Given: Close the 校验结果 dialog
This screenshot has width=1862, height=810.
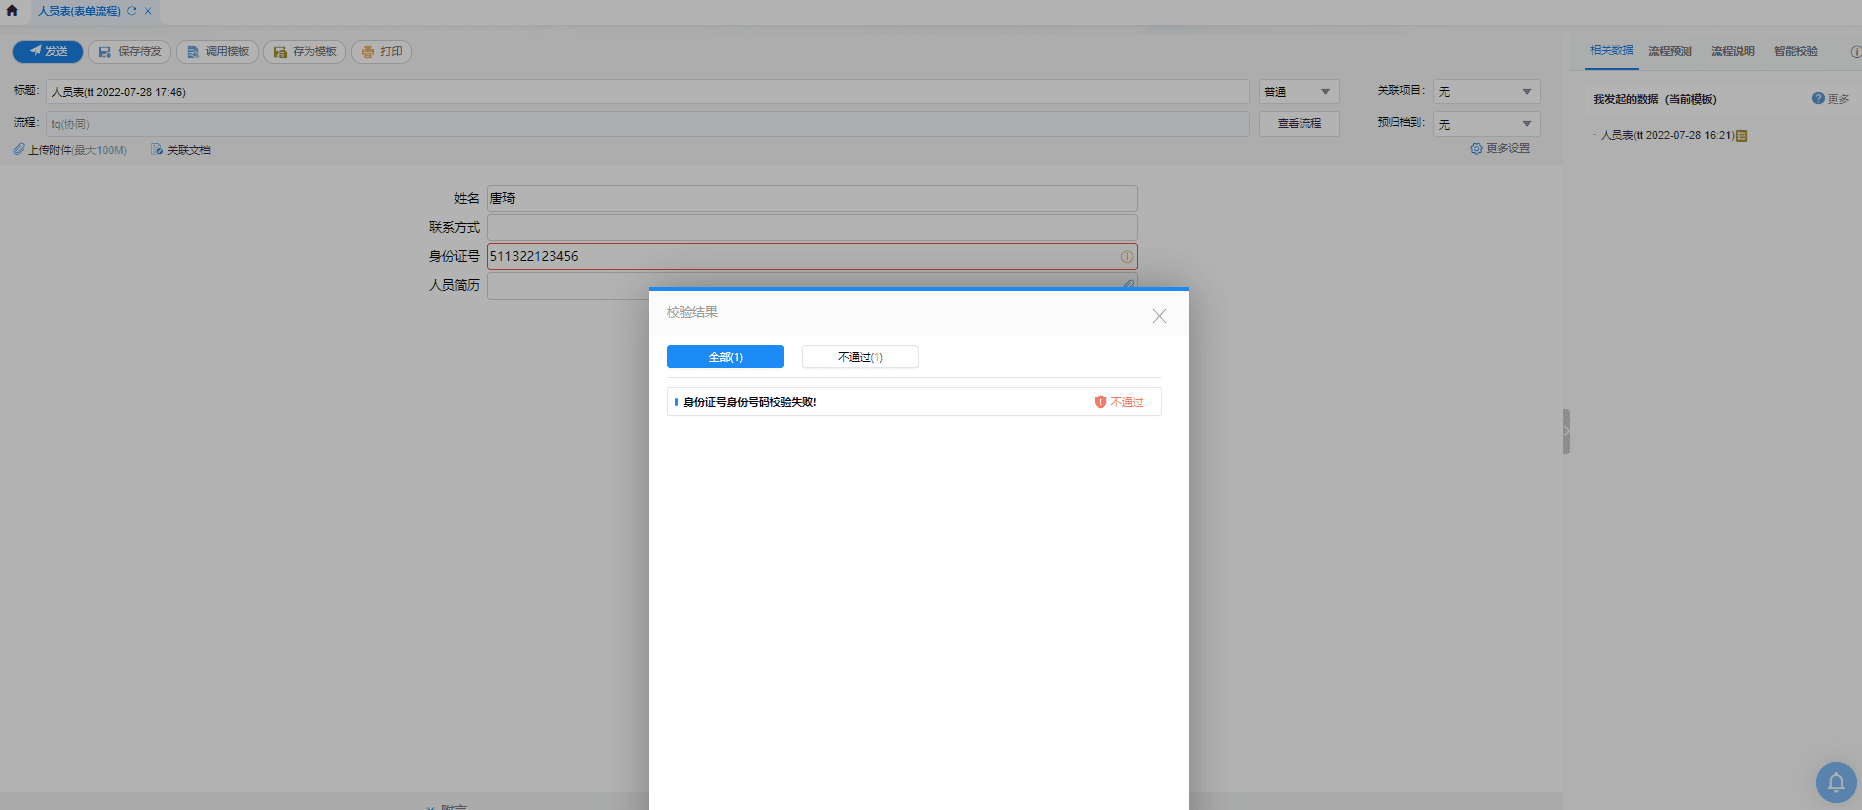Looking at the screenshot, I should (x=1159, y=316).
